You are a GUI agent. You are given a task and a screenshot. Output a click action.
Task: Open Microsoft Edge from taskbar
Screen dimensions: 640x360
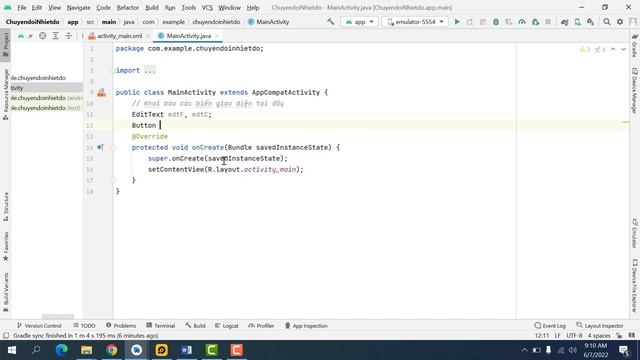click(61, 350)
